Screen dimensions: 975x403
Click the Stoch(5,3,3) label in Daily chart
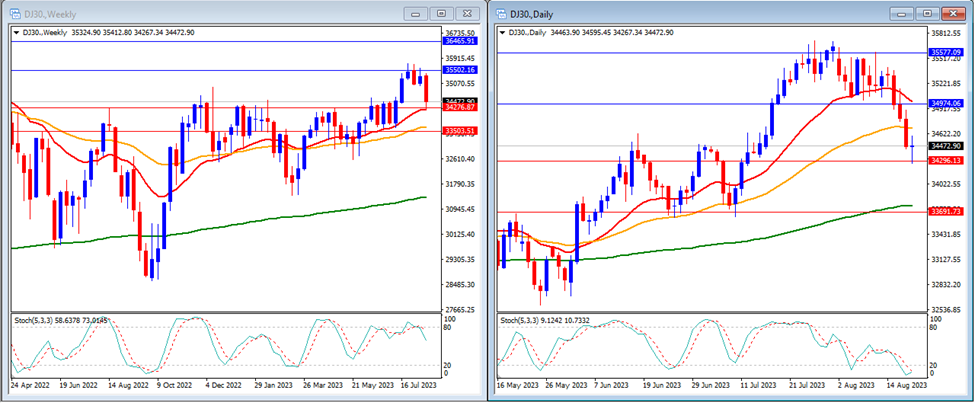point(528,319)
